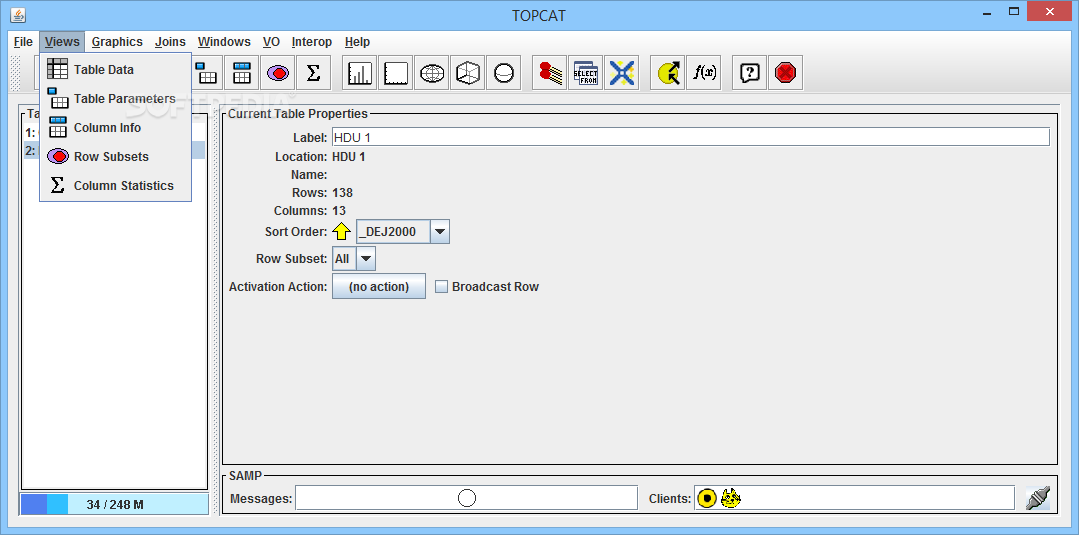The height and width of the screenshot is (535, 1079).
Task: Click the Columns value 13
Action: (339, 211)
